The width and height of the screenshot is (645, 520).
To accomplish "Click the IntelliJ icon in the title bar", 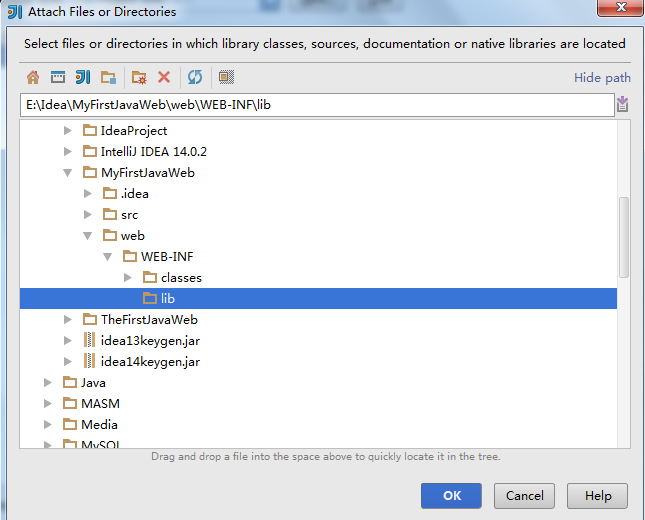I will [15, 12].
